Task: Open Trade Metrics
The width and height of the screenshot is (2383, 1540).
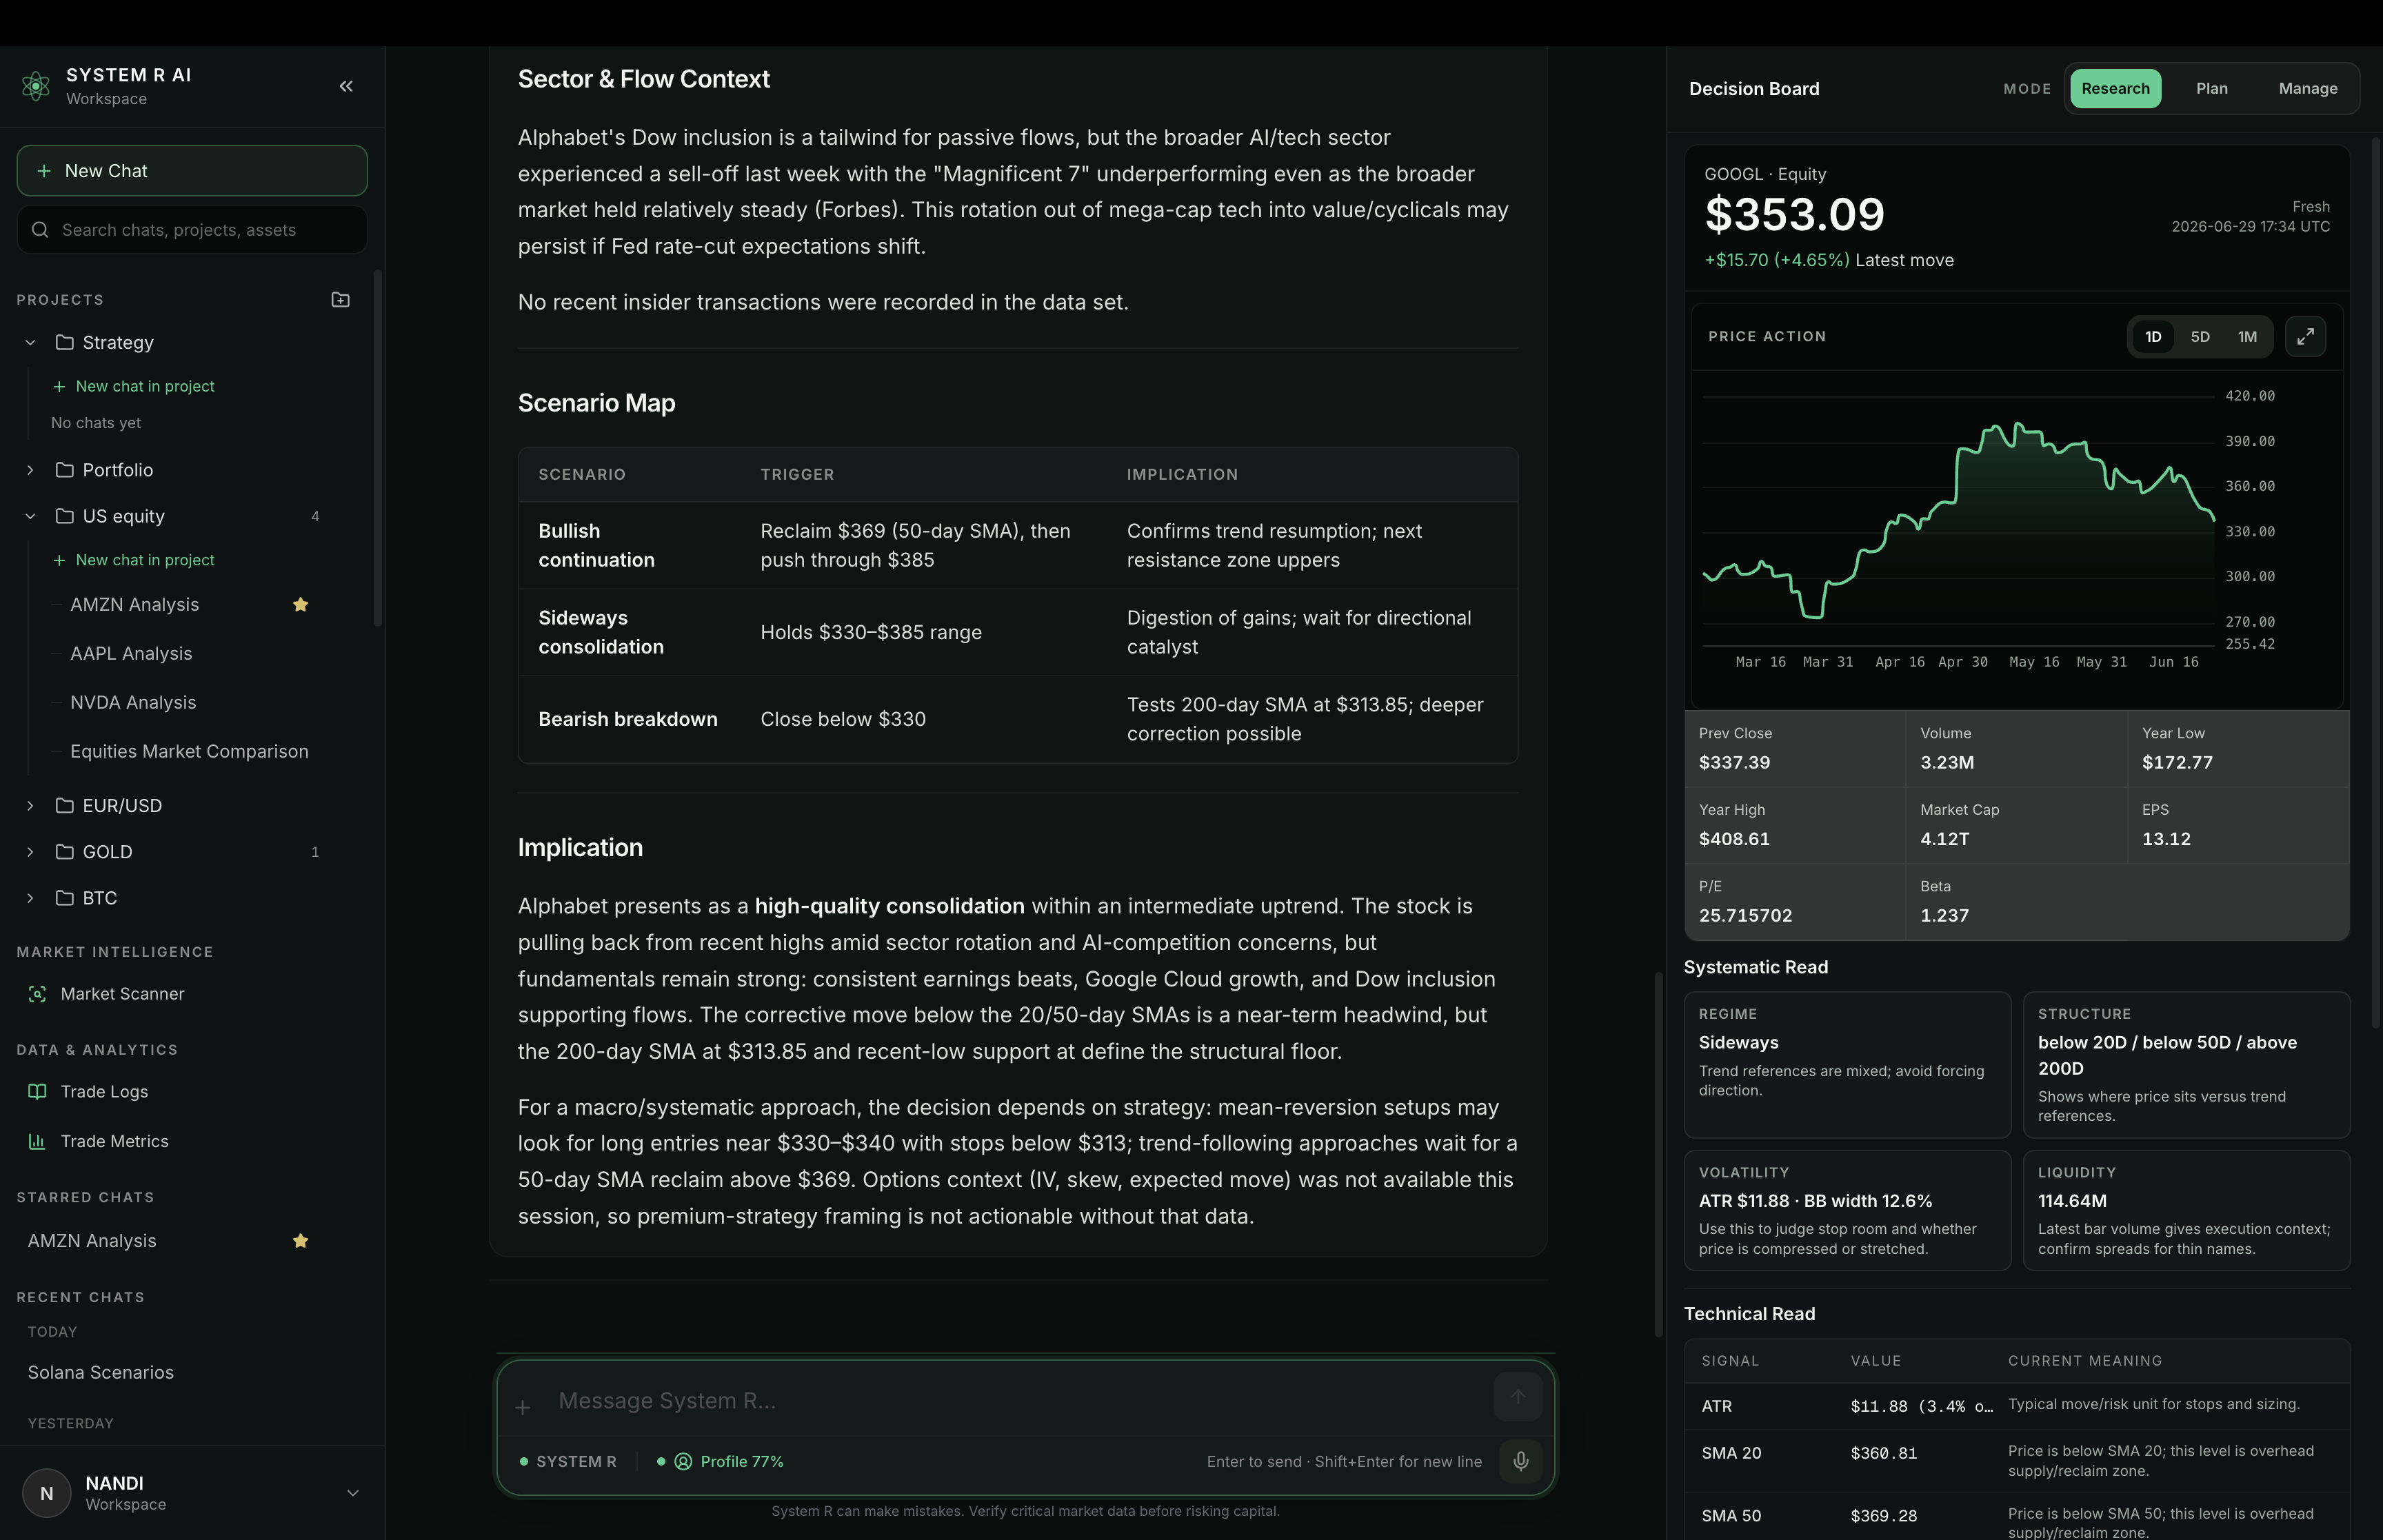Action: click(x=114, y=1141)
